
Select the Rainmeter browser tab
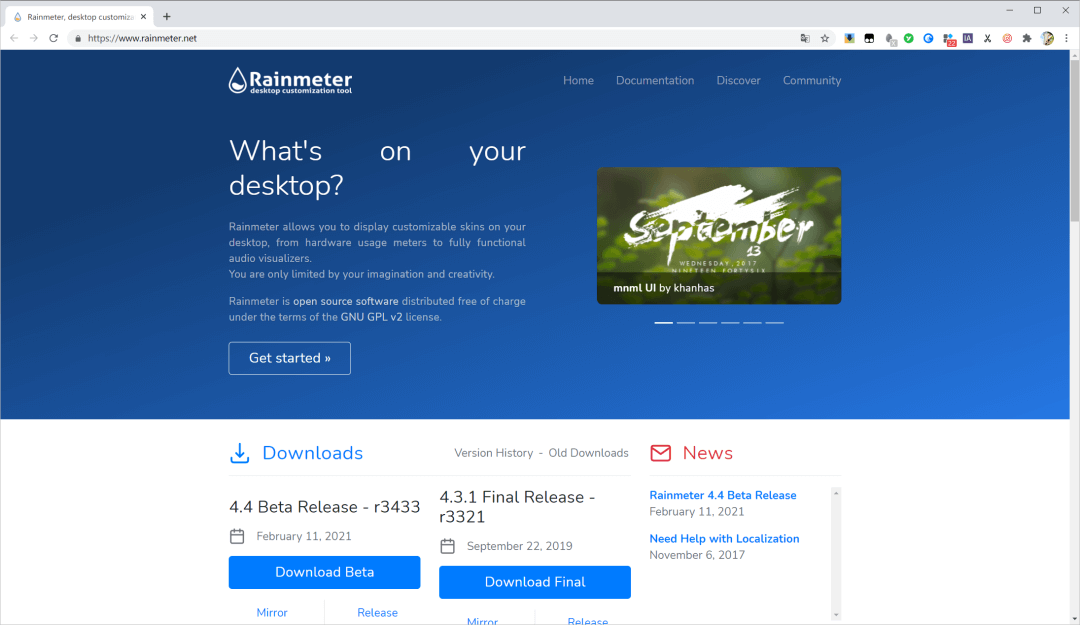pyautogui.click(x=80, y=17)
